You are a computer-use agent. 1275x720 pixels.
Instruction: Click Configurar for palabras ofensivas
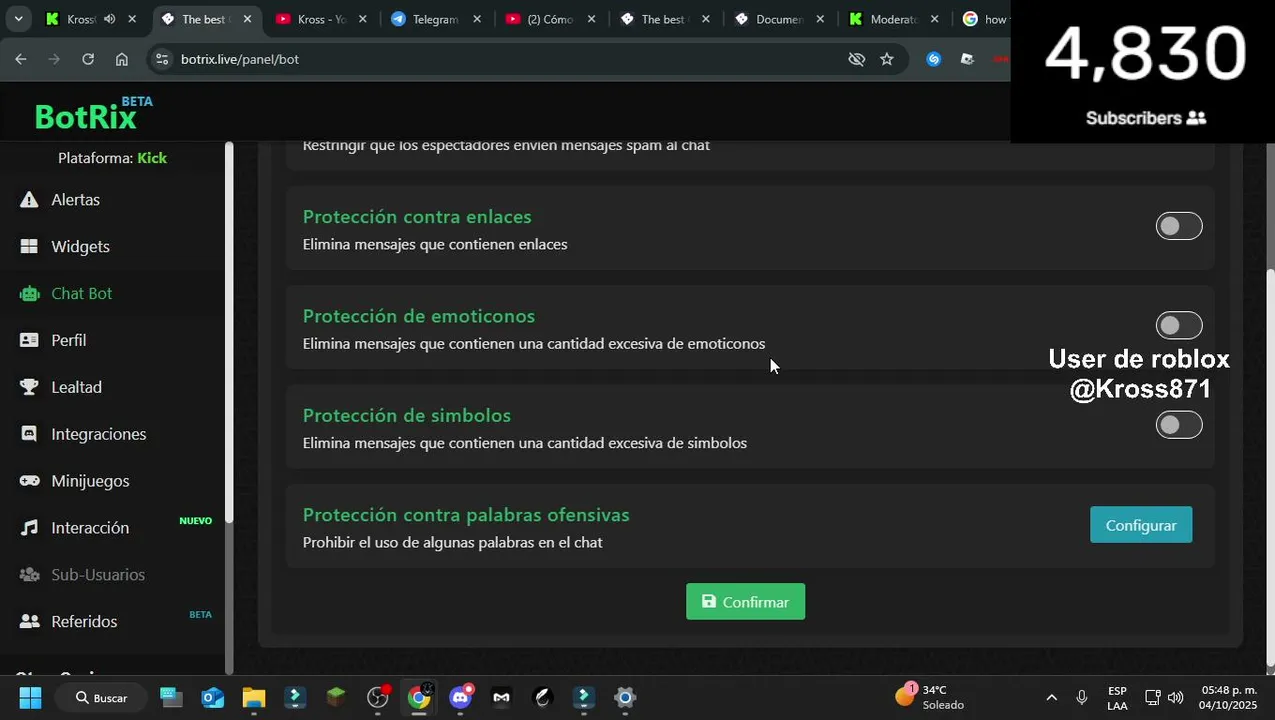pos(1141,525)
